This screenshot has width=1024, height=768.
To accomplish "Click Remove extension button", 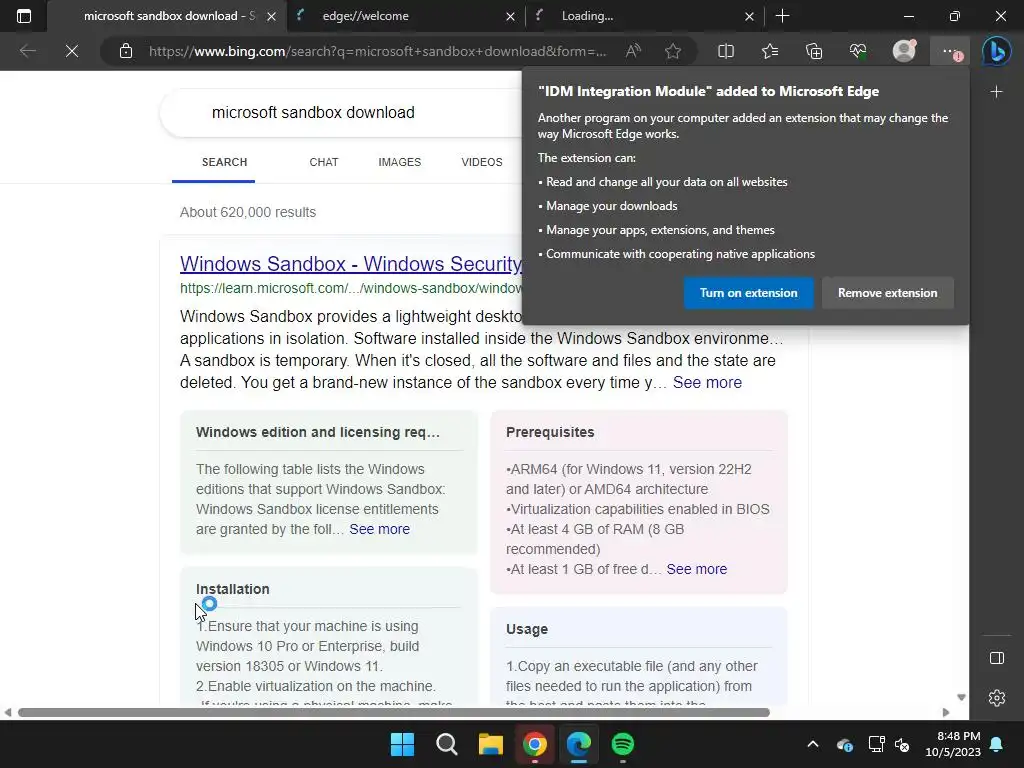I will coord(888,293).
